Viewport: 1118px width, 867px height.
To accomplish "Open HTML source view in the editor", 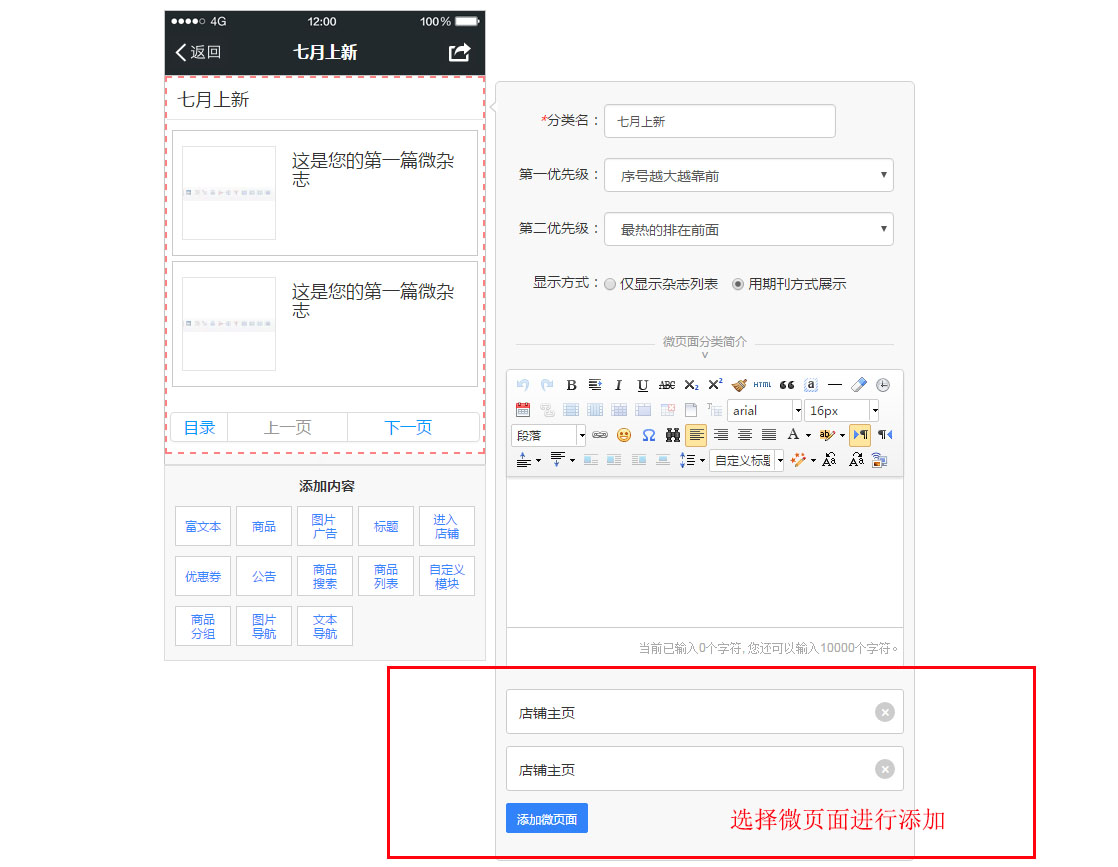I will pos(762,385).
